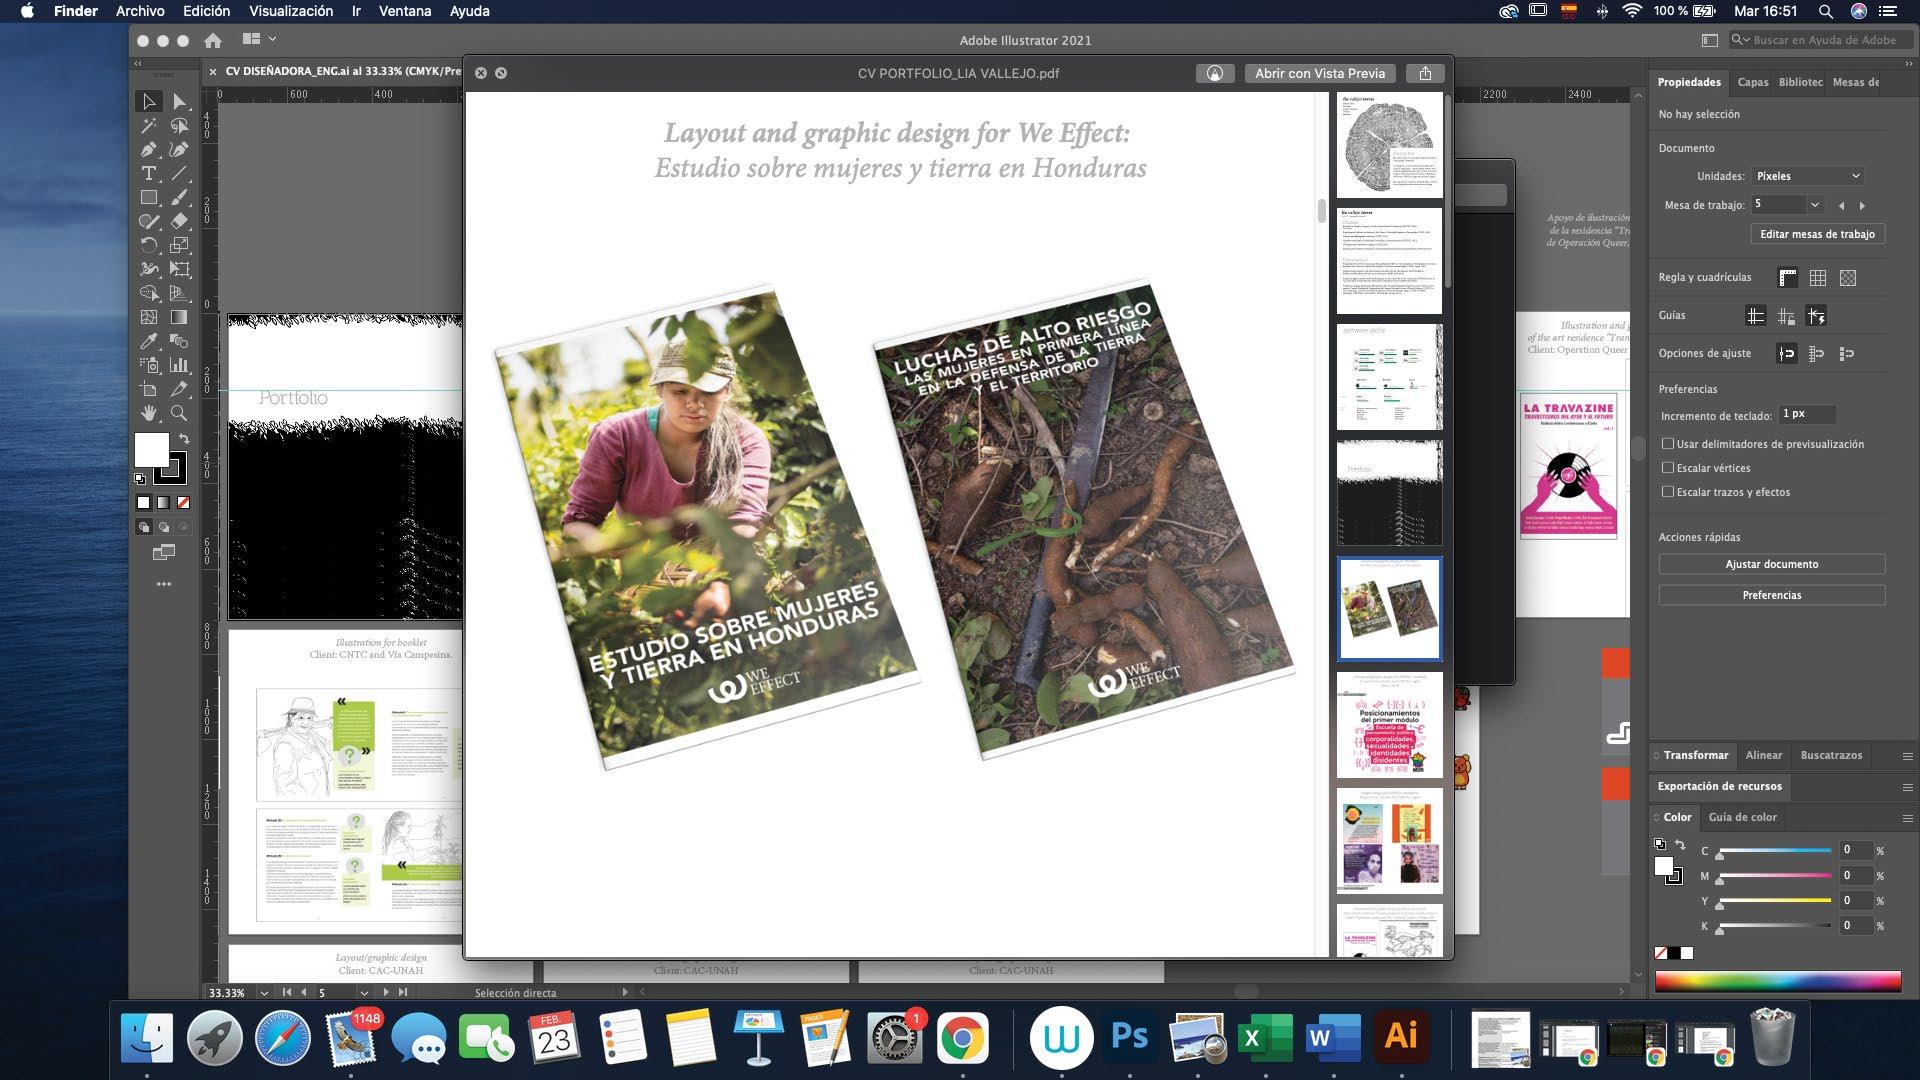Check the Escalar vértices option
Viewport: 1920px width, 1080px height.
pos(1667,468)
